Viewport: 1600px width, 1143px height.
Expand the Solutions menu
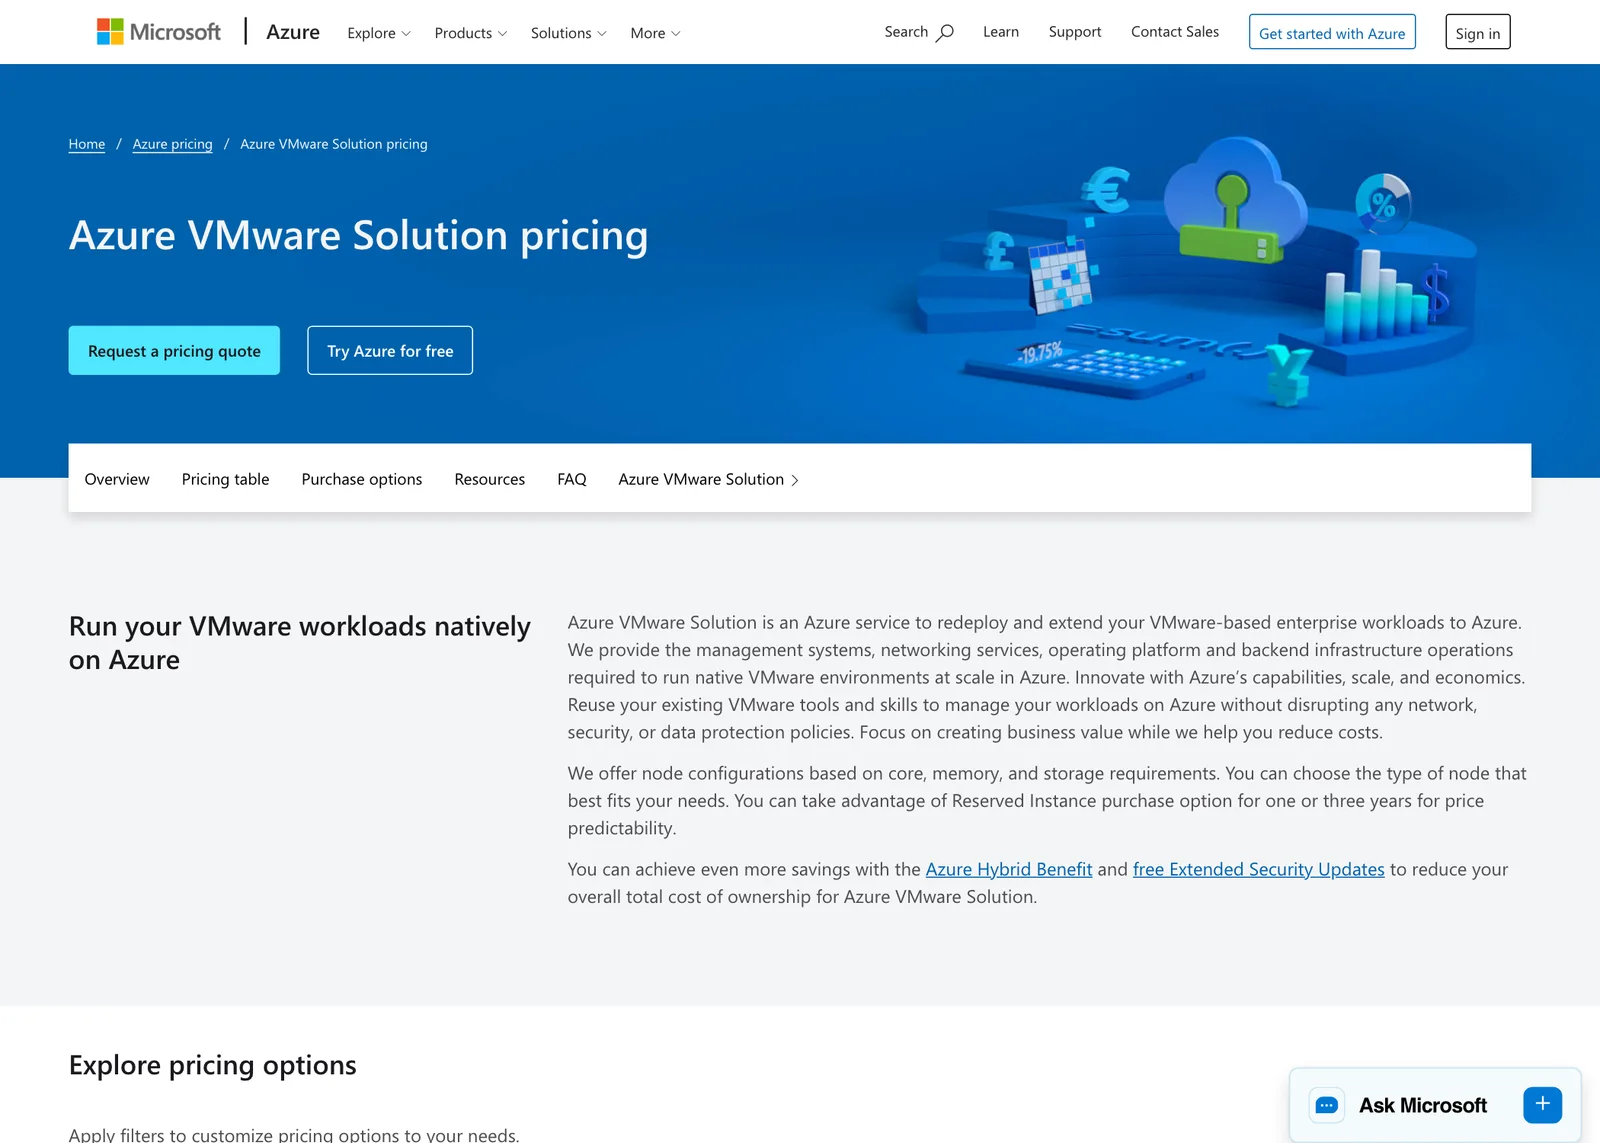point(568,33)
